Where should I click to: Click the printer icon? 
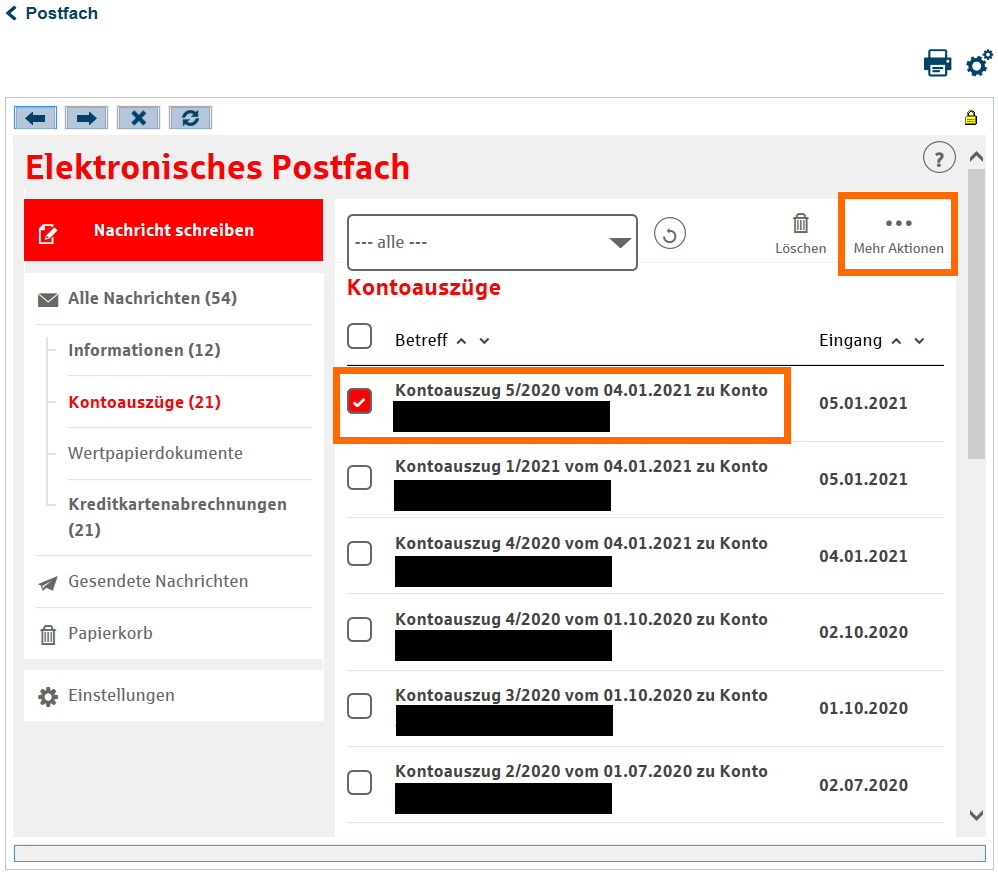(937, 63)
